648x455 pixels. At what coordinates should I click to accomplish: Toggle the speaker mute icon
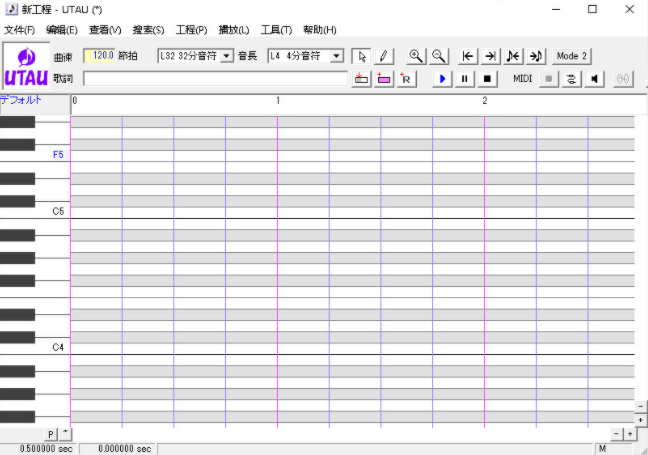point(595,78)
